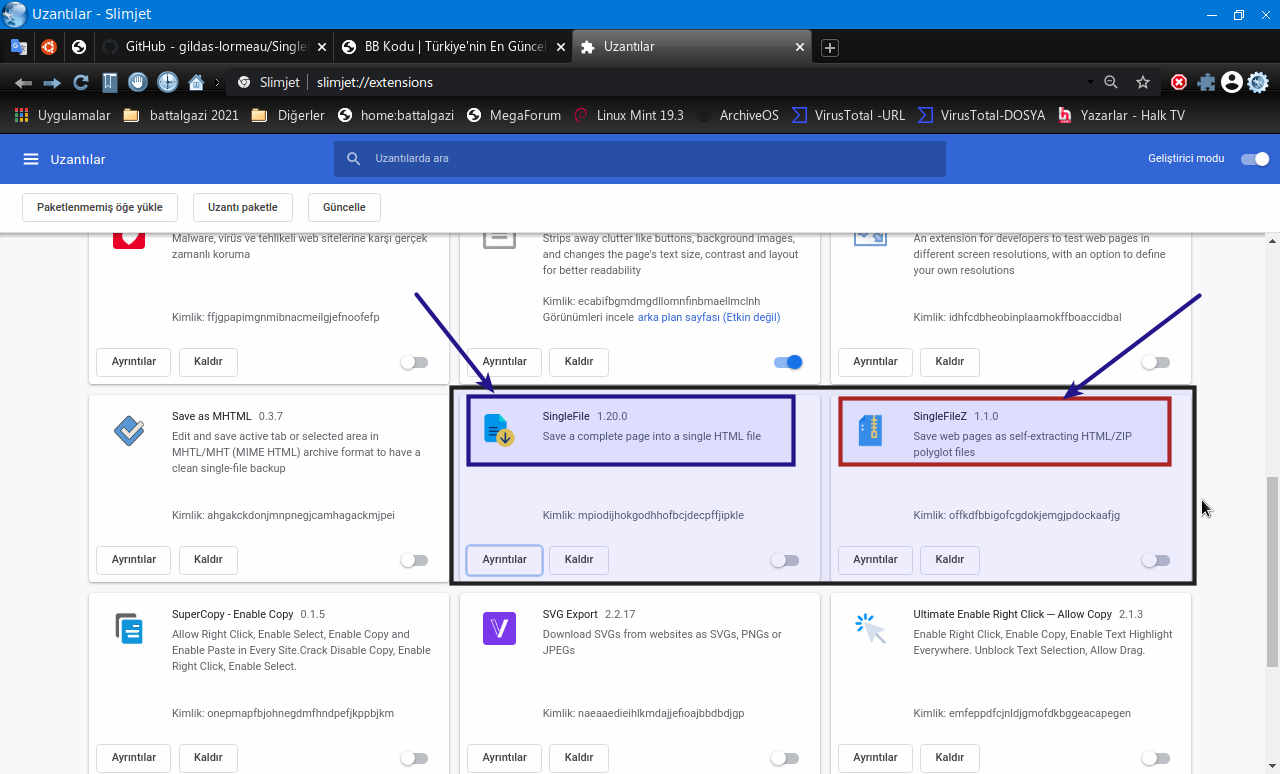Close the BB Kodu tab
This screenshot has width=1280, height=774.
pyautogui.click(x=561, y=46)
